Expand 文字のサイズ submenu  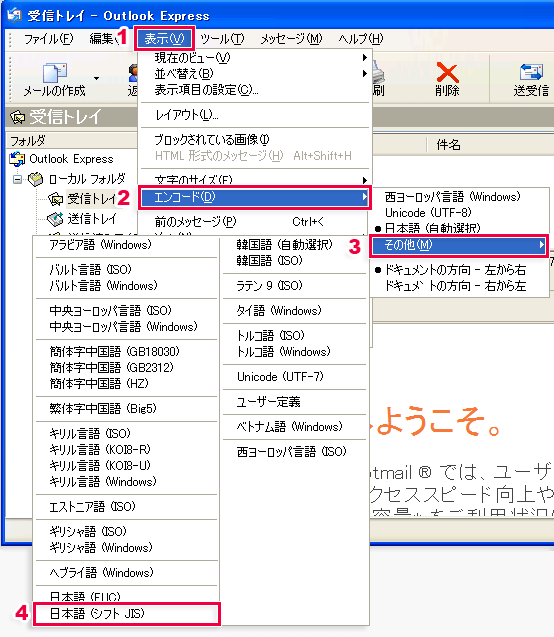pos(255,179)
